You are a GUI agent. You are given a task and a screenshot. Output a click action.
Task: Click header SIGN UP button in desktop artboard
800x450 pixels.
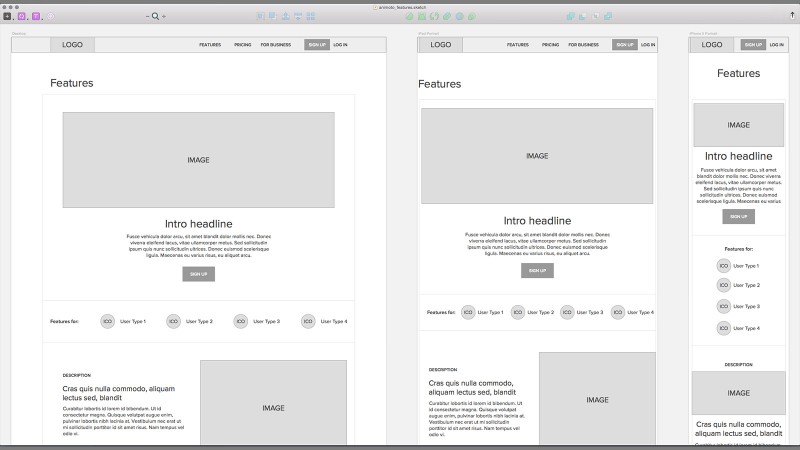click(x=317, y=45)
